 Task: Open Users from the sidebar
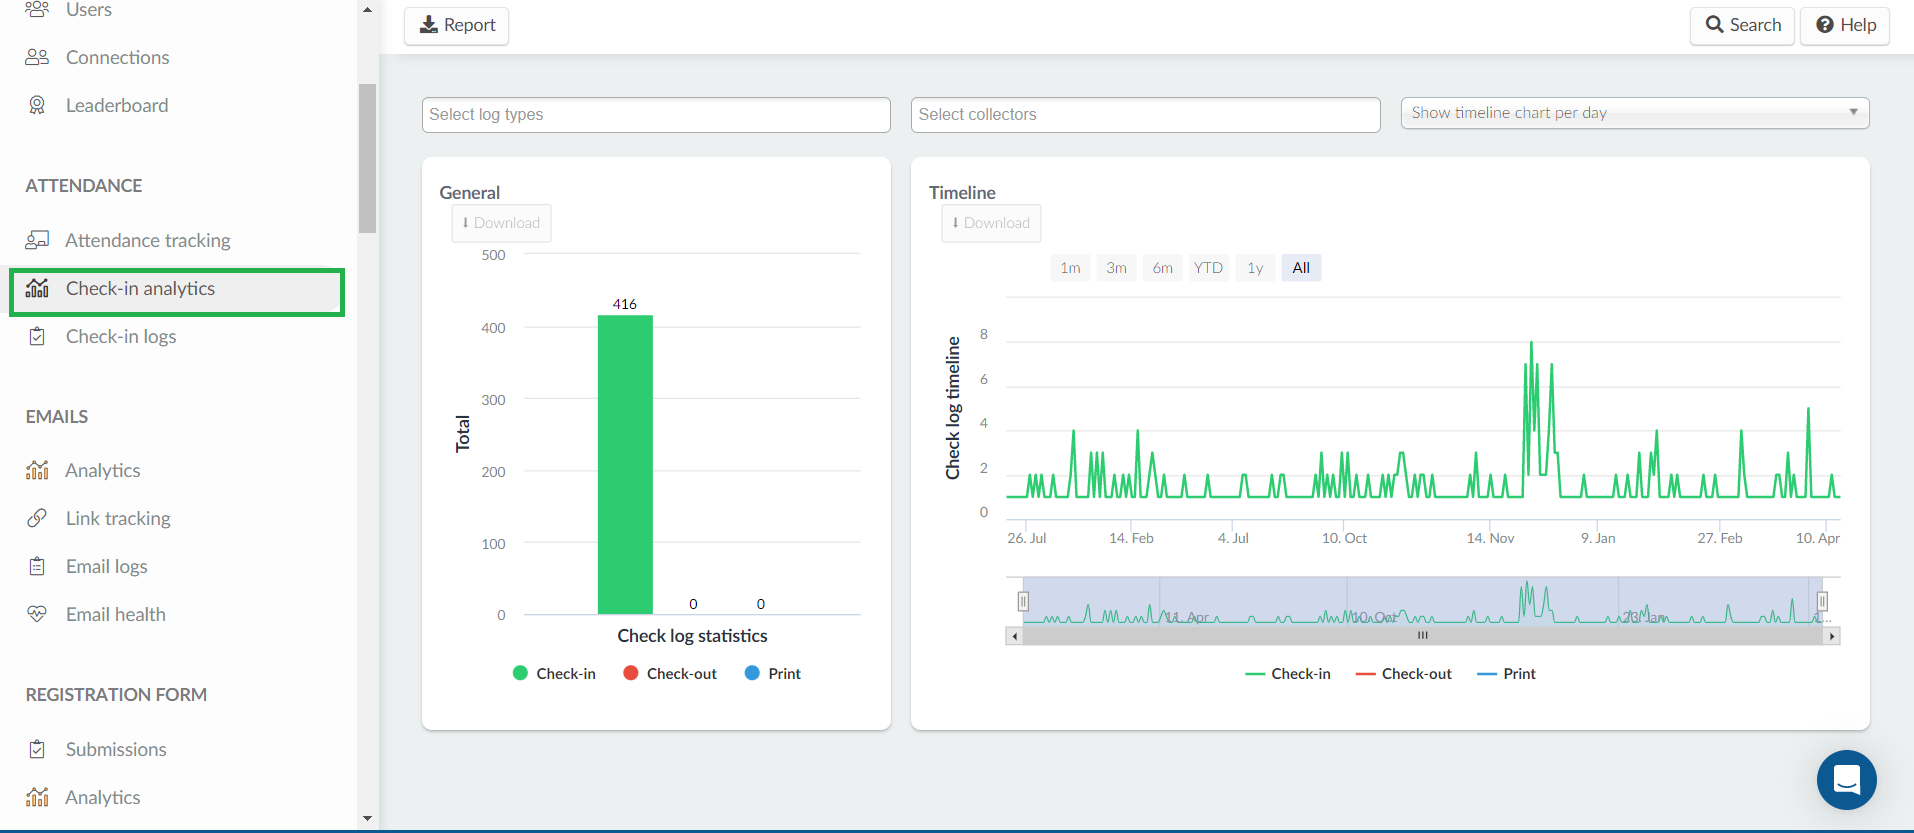coord(88,10)
